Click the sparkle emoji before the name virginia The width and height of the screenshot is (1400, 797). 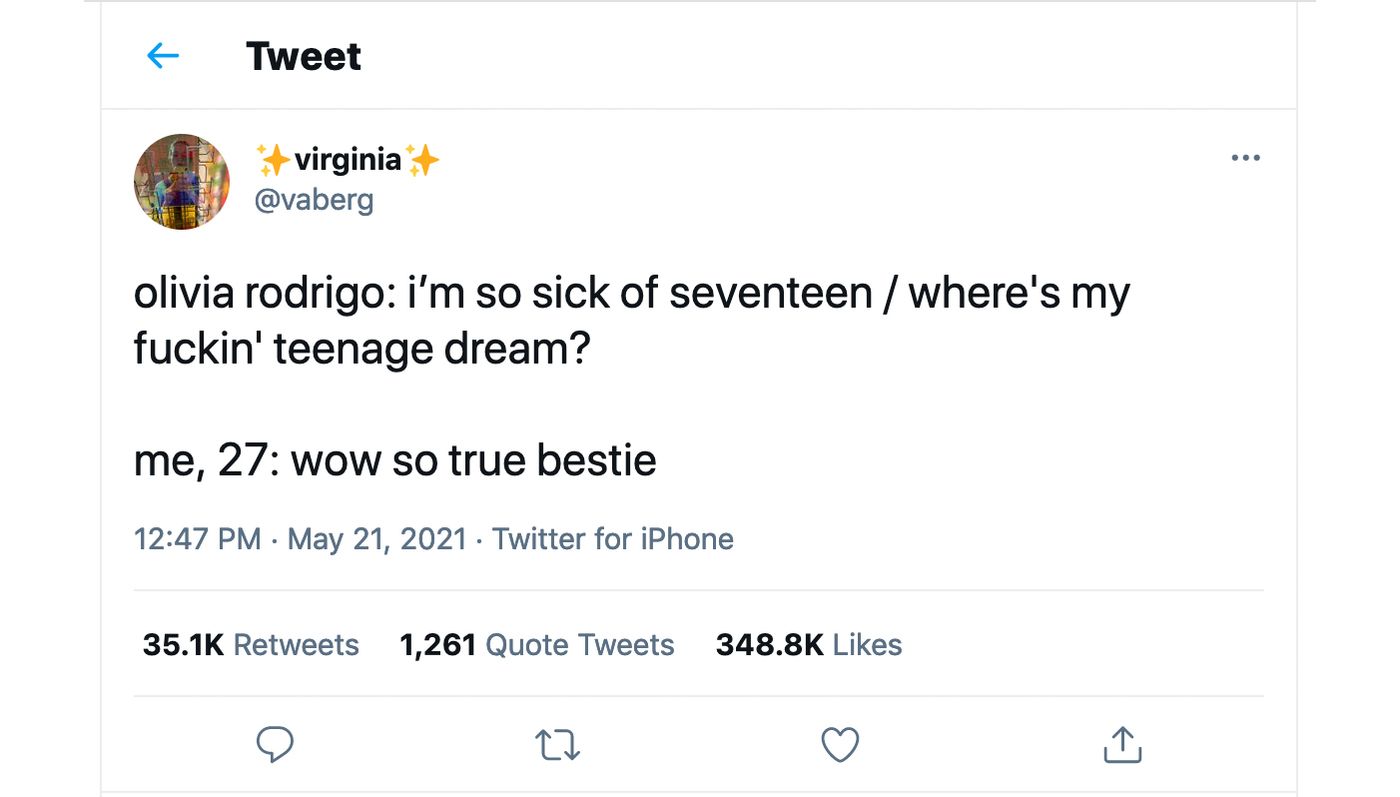(x=272, y=159)
